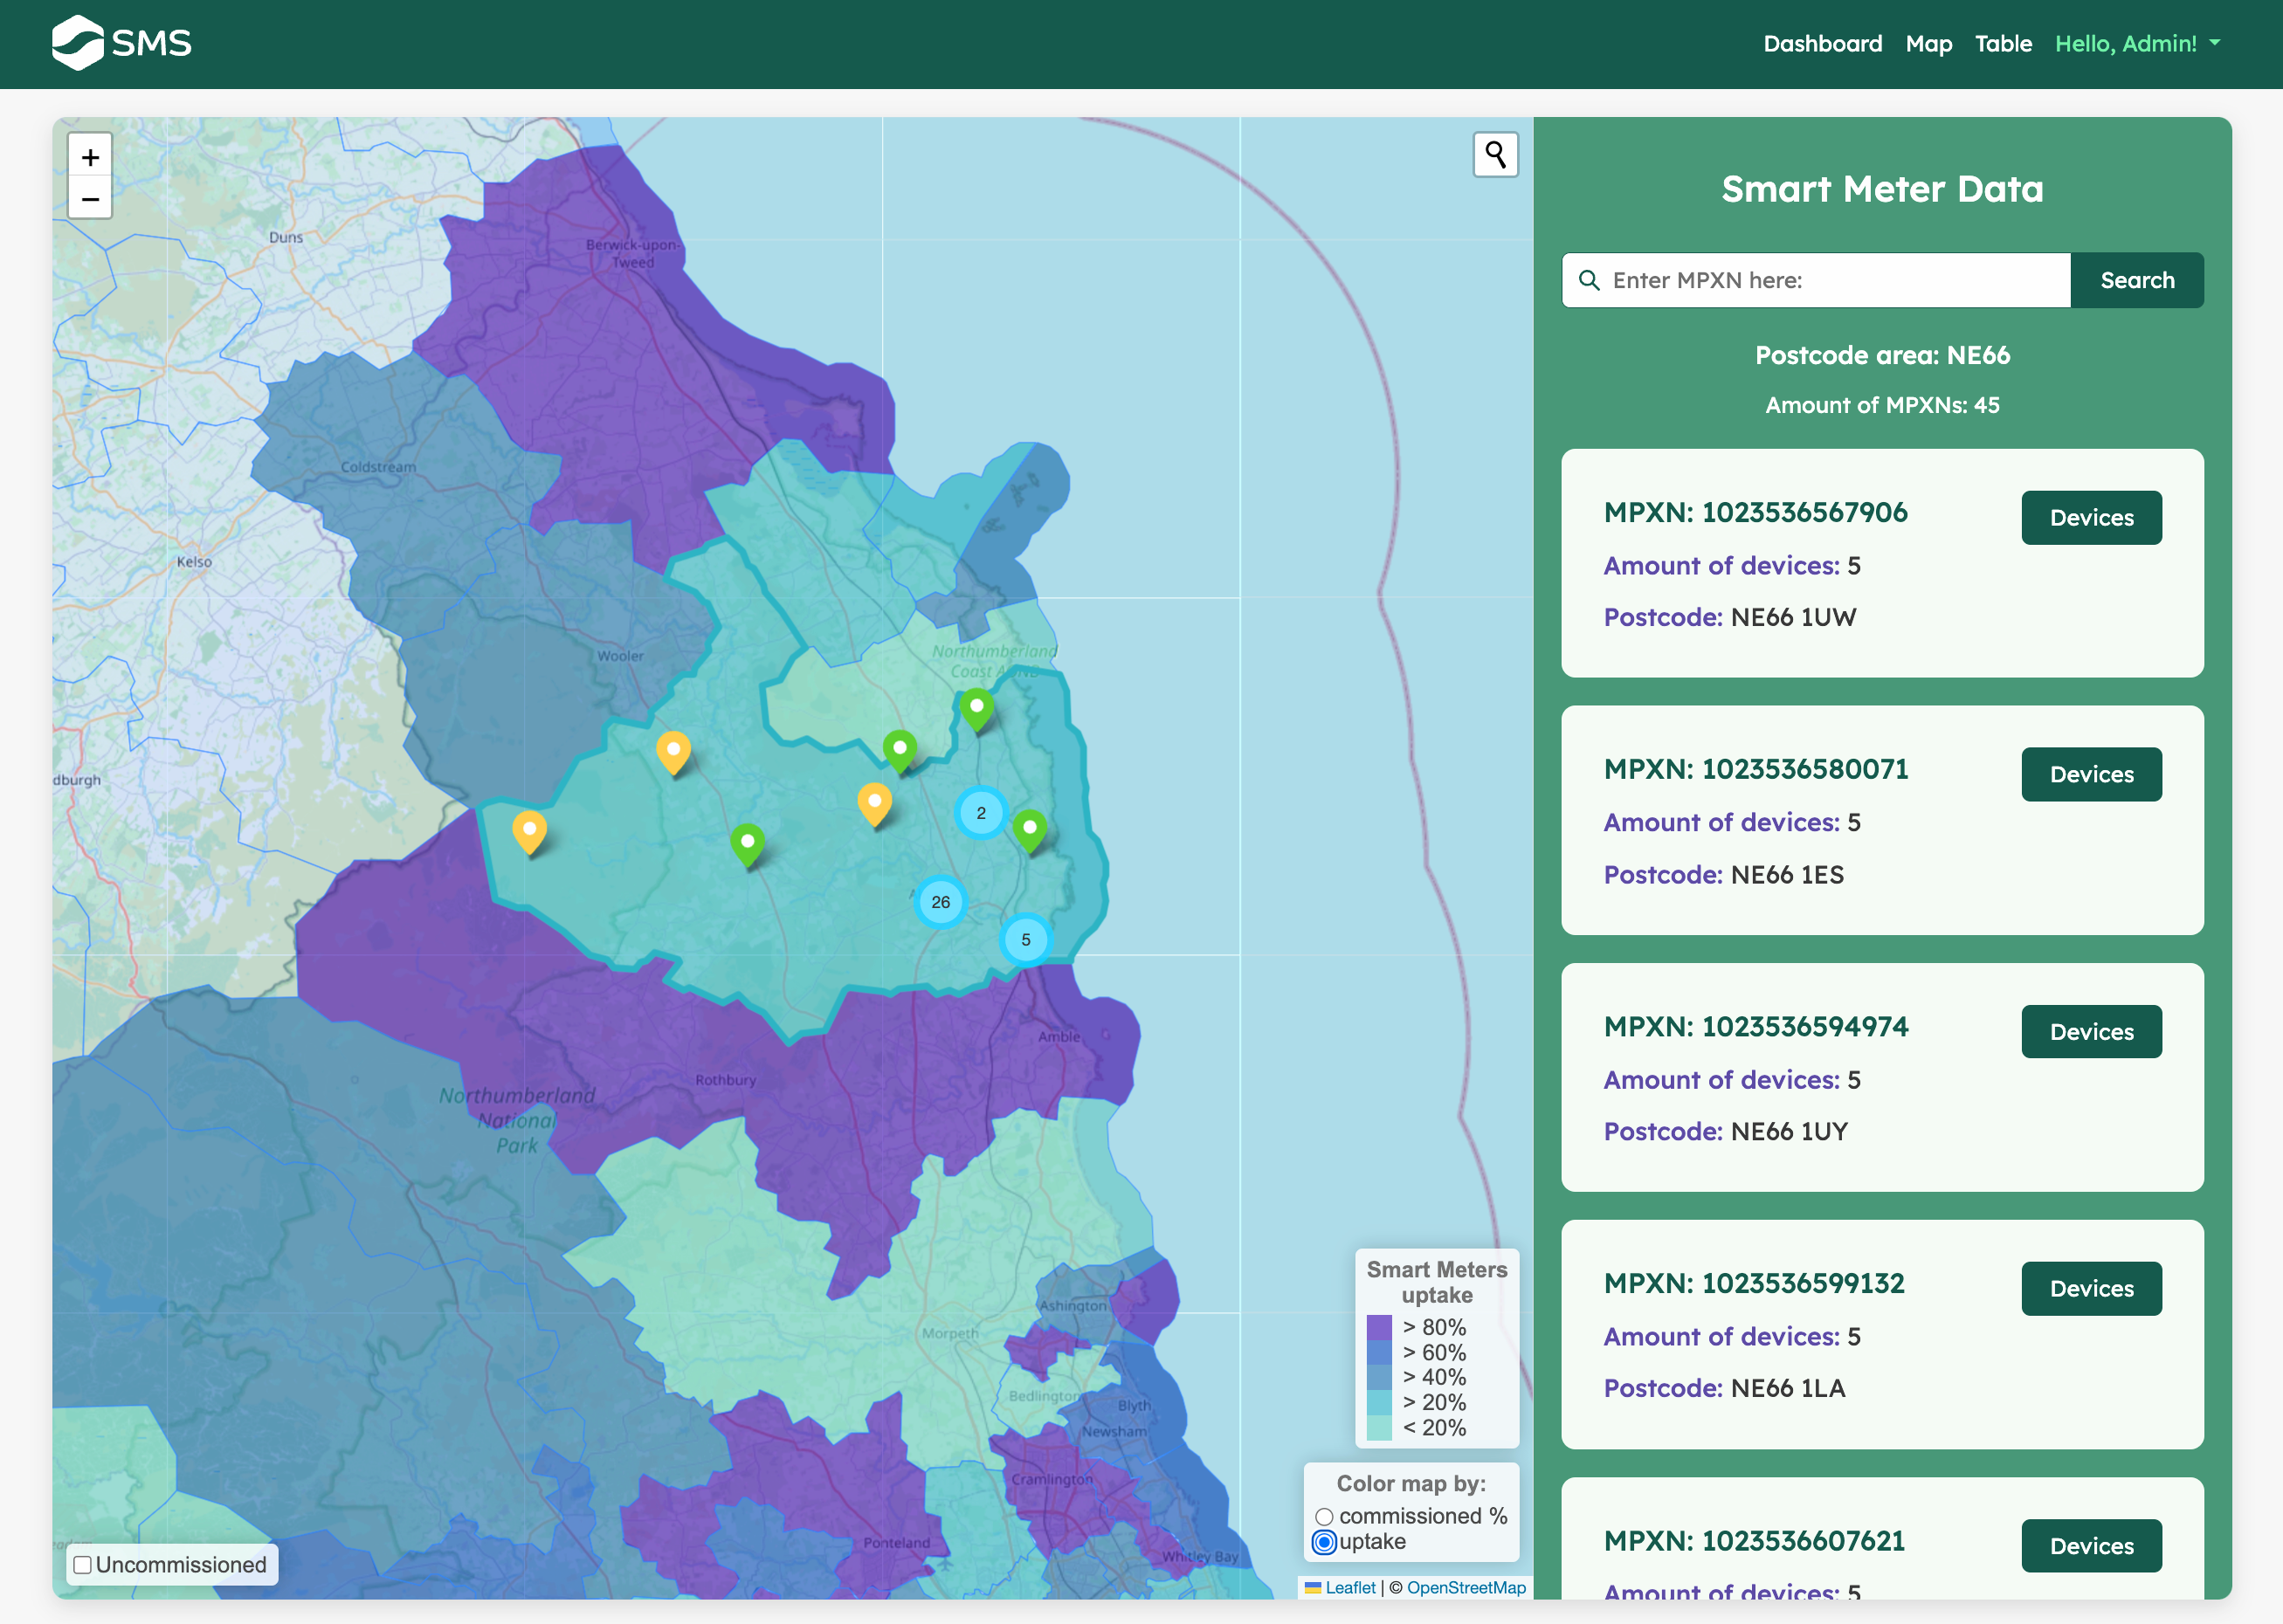Viewport: 2283px width, 1624px height.
Task: Click the Rothbury label on map
Action: (725, 1080)
